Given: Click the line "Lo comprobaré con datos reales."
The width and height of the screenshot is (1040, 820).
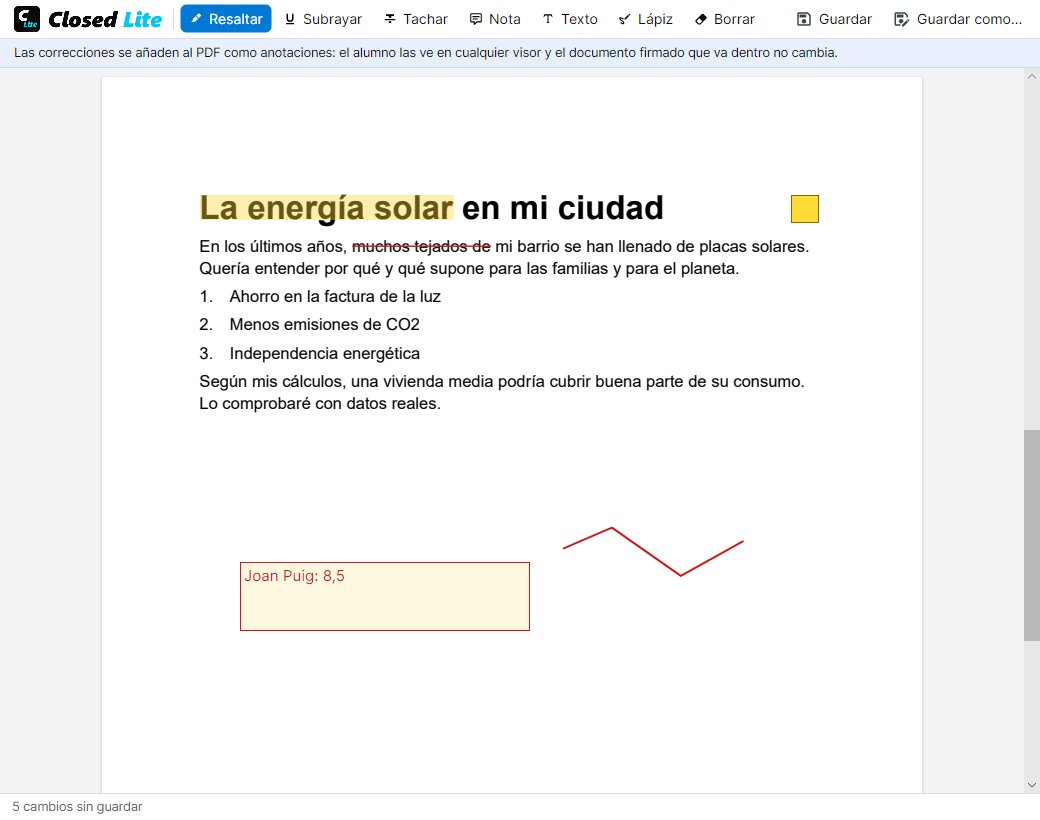Looking at the screenshot, I should [320, 403].
